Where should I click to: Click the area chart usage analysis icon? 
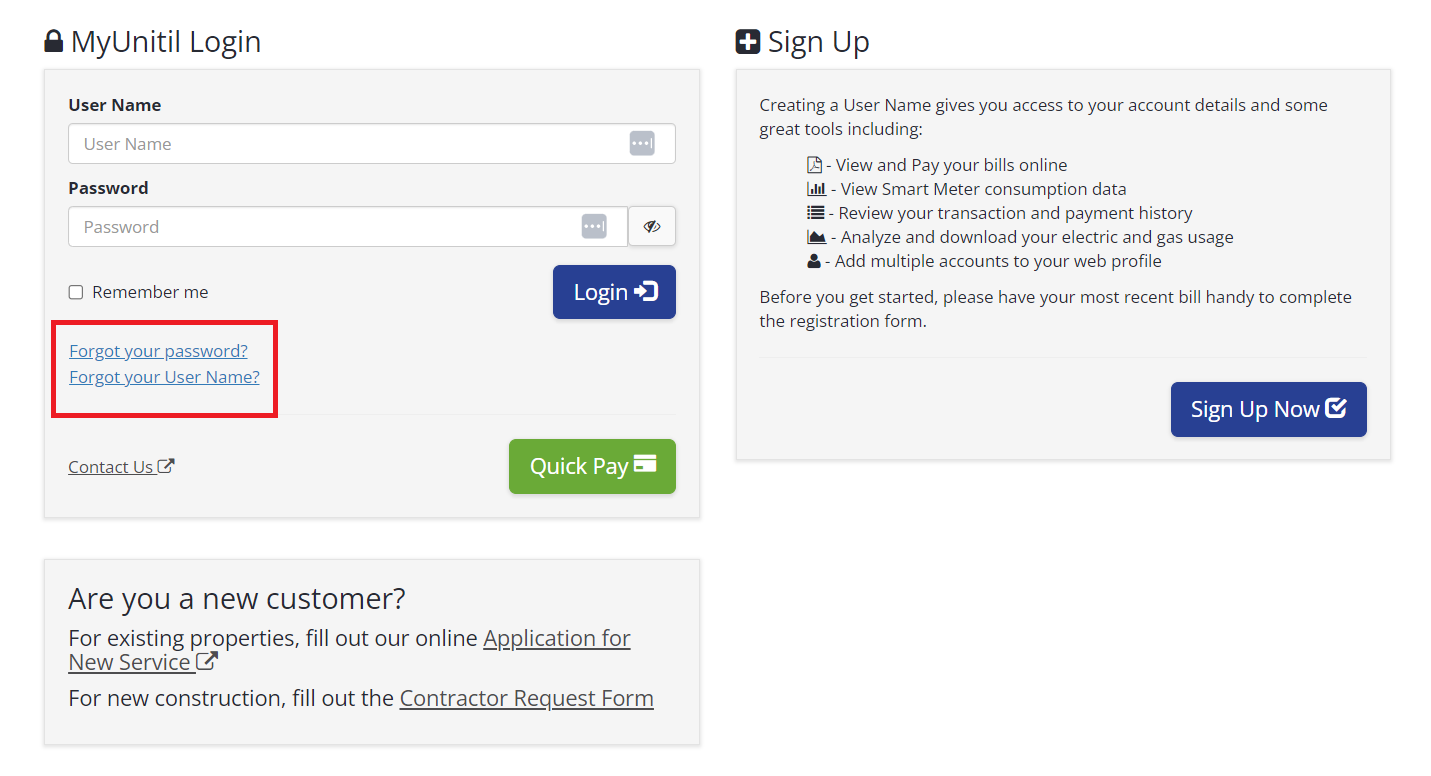(x=817, y=237)
